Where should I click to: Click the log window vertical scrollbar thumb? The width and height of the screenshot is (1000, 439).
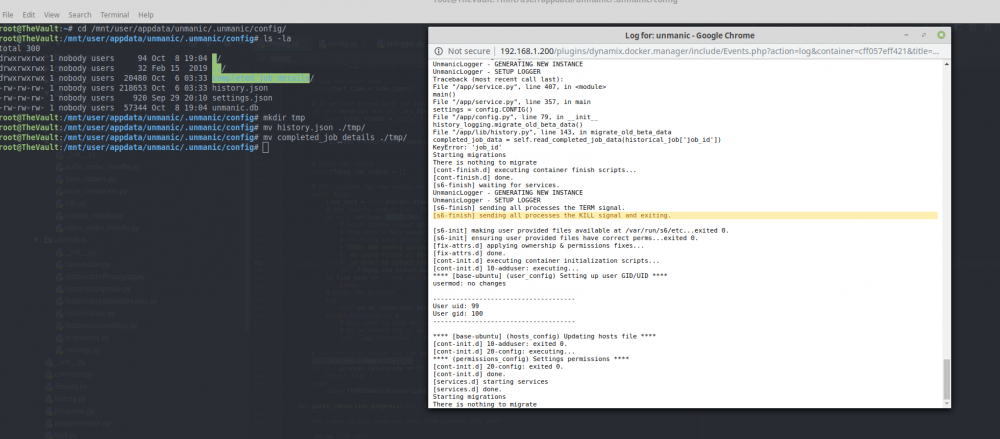coord(946,379)
